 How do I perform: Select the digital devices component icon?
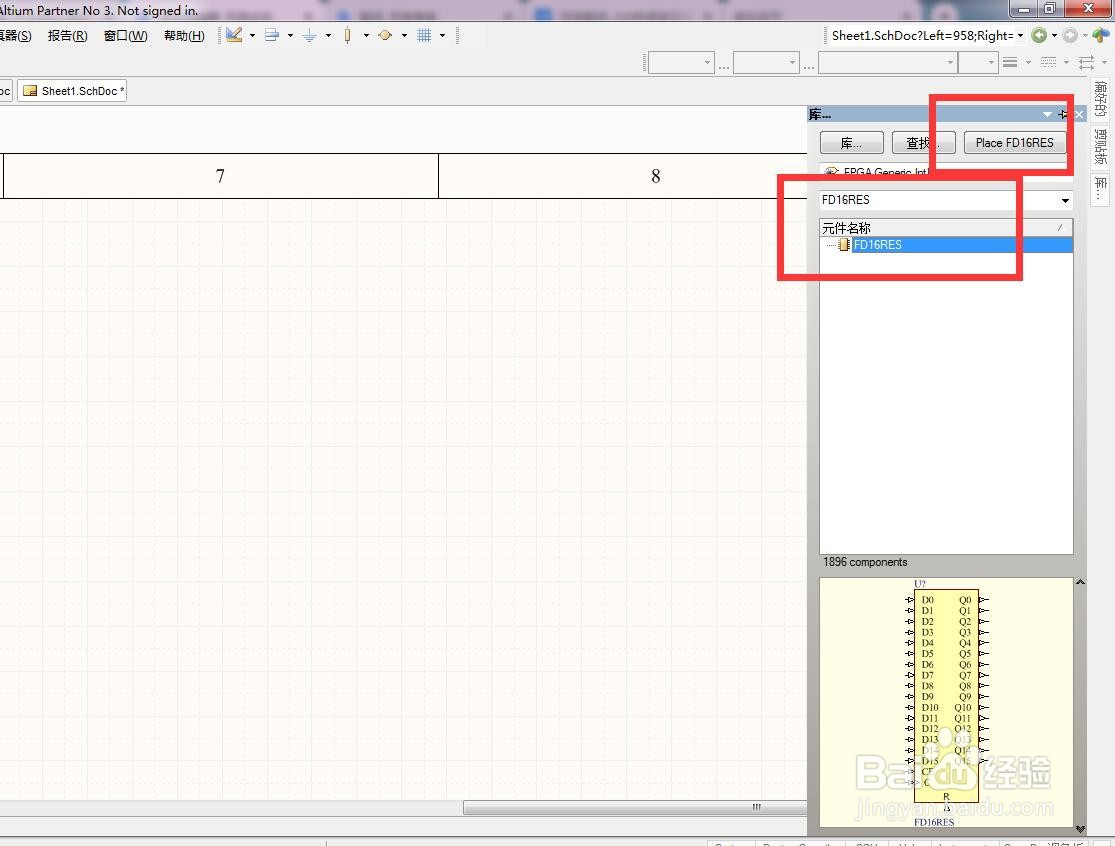347,35
